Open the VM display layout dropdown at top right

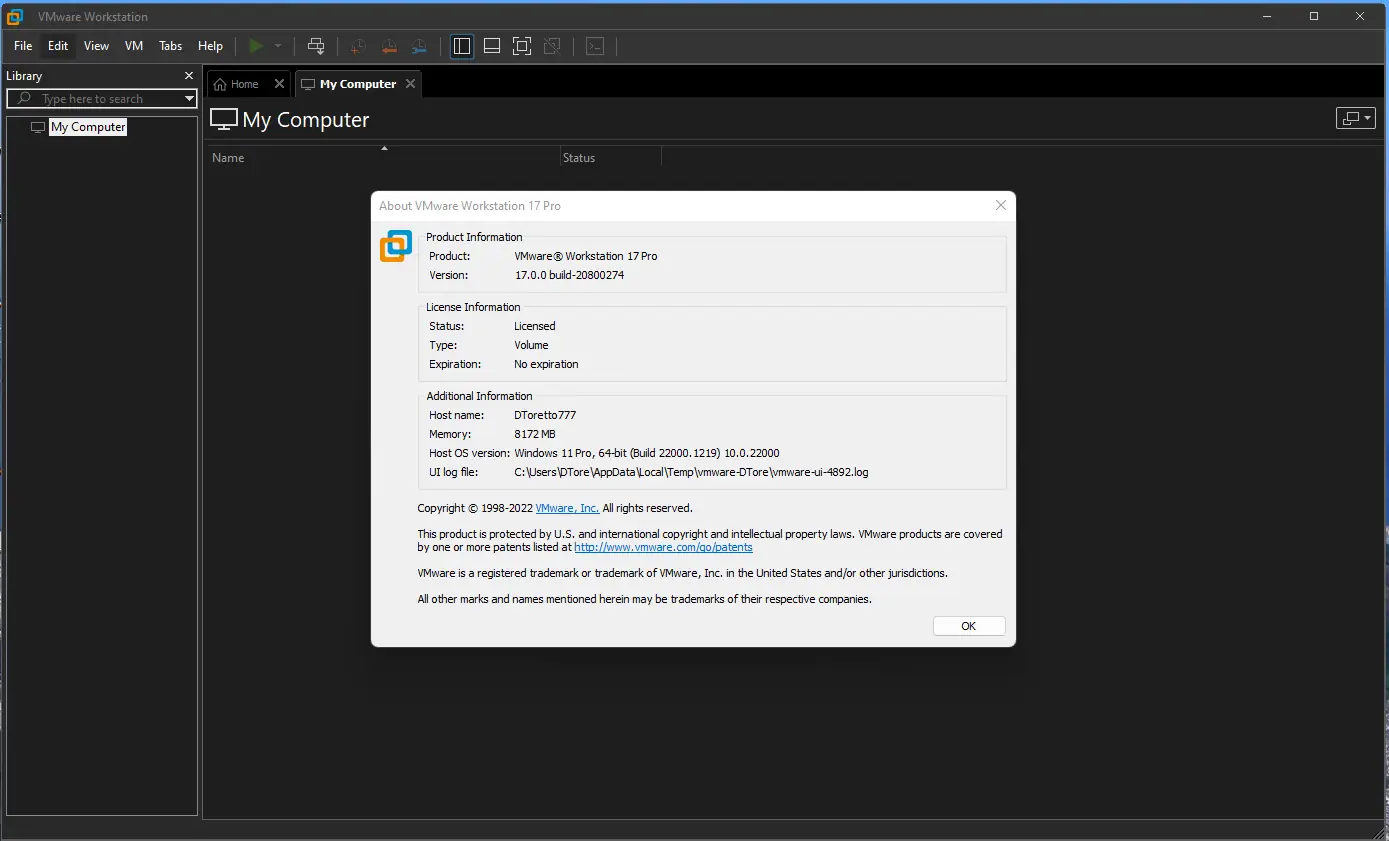pos(1355,118)
